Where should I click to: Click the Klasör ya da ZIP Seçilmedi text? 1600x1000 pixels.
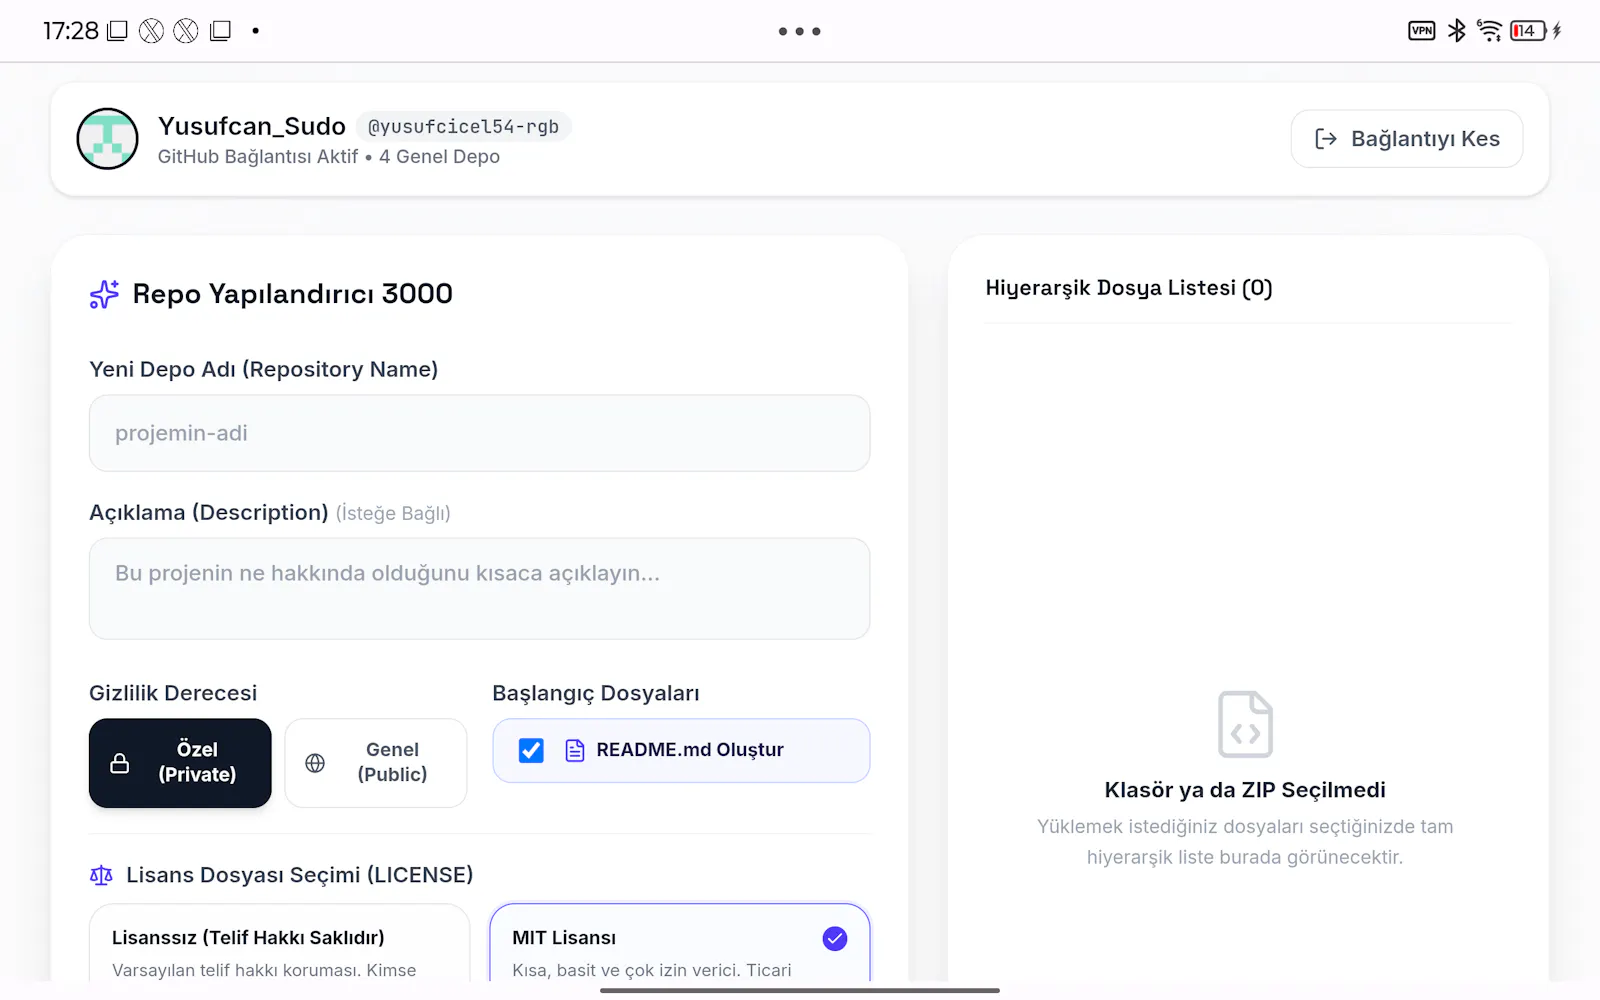coord(1245,790)
